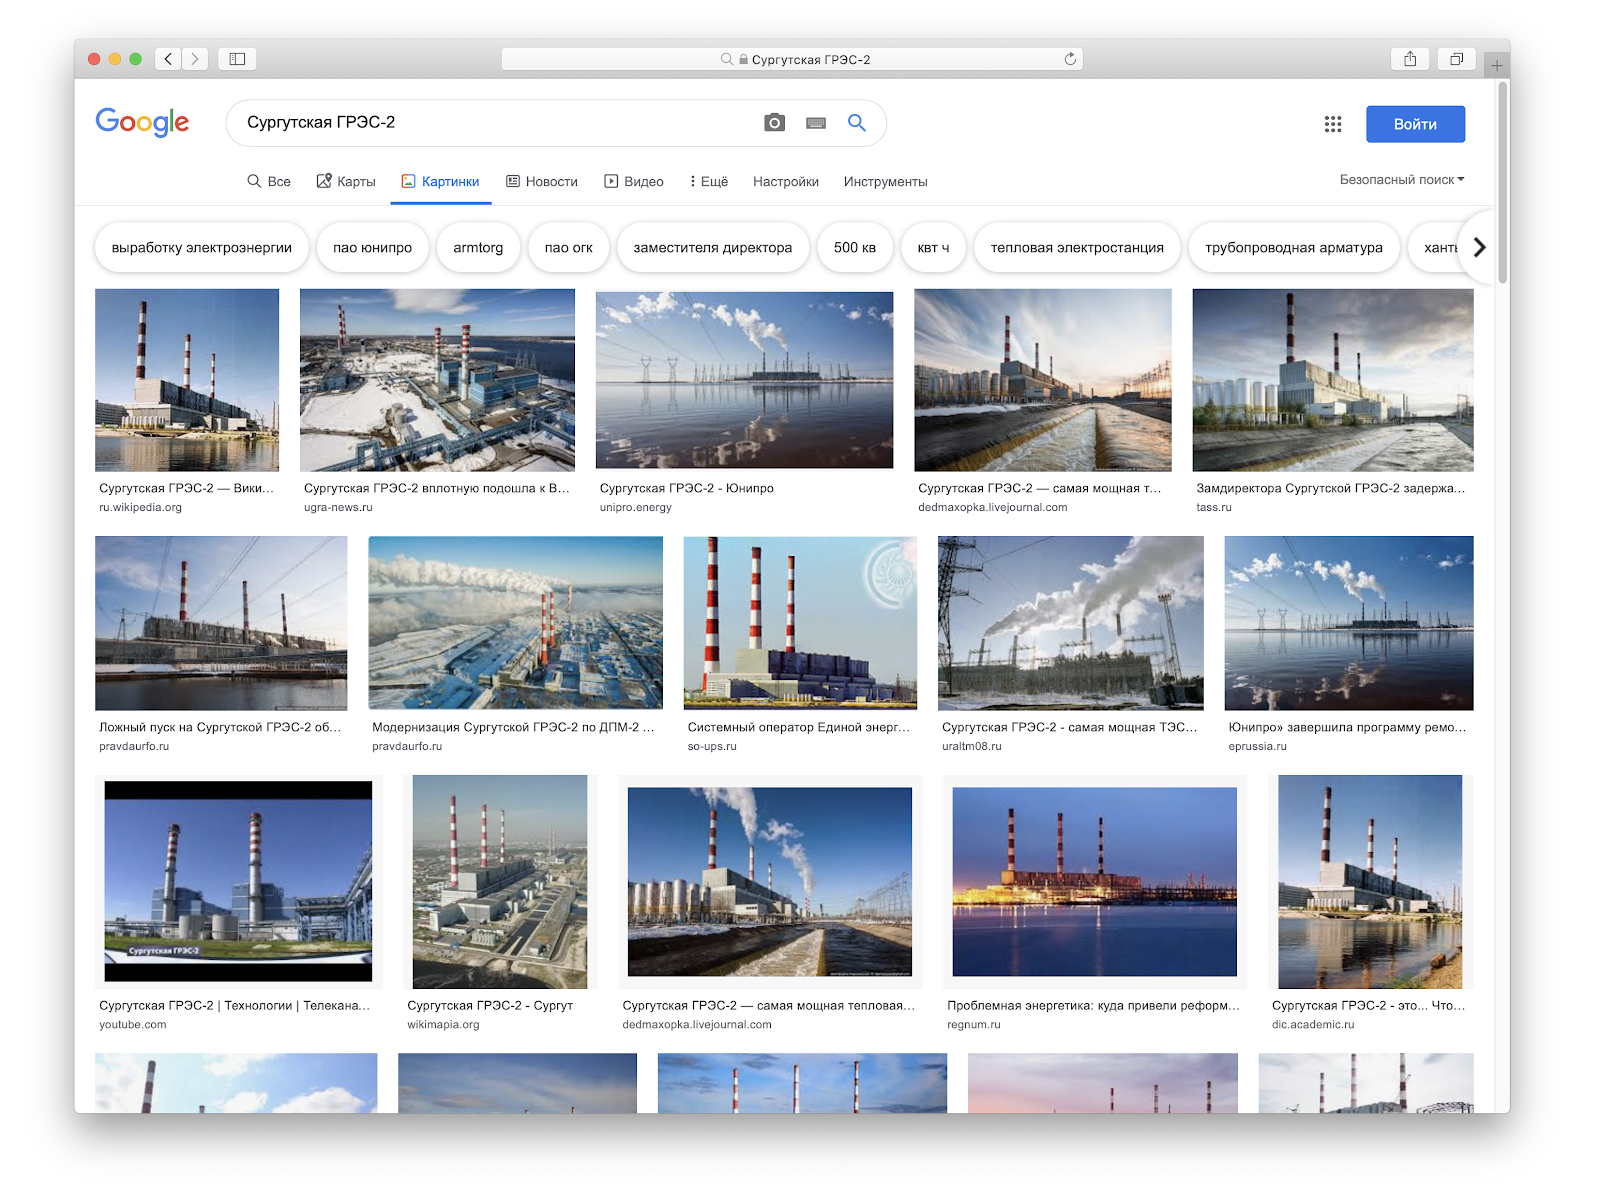Select the пао юнипро chip
1600x1197 pixels.
pyautogui.click(x=372, y=247)
